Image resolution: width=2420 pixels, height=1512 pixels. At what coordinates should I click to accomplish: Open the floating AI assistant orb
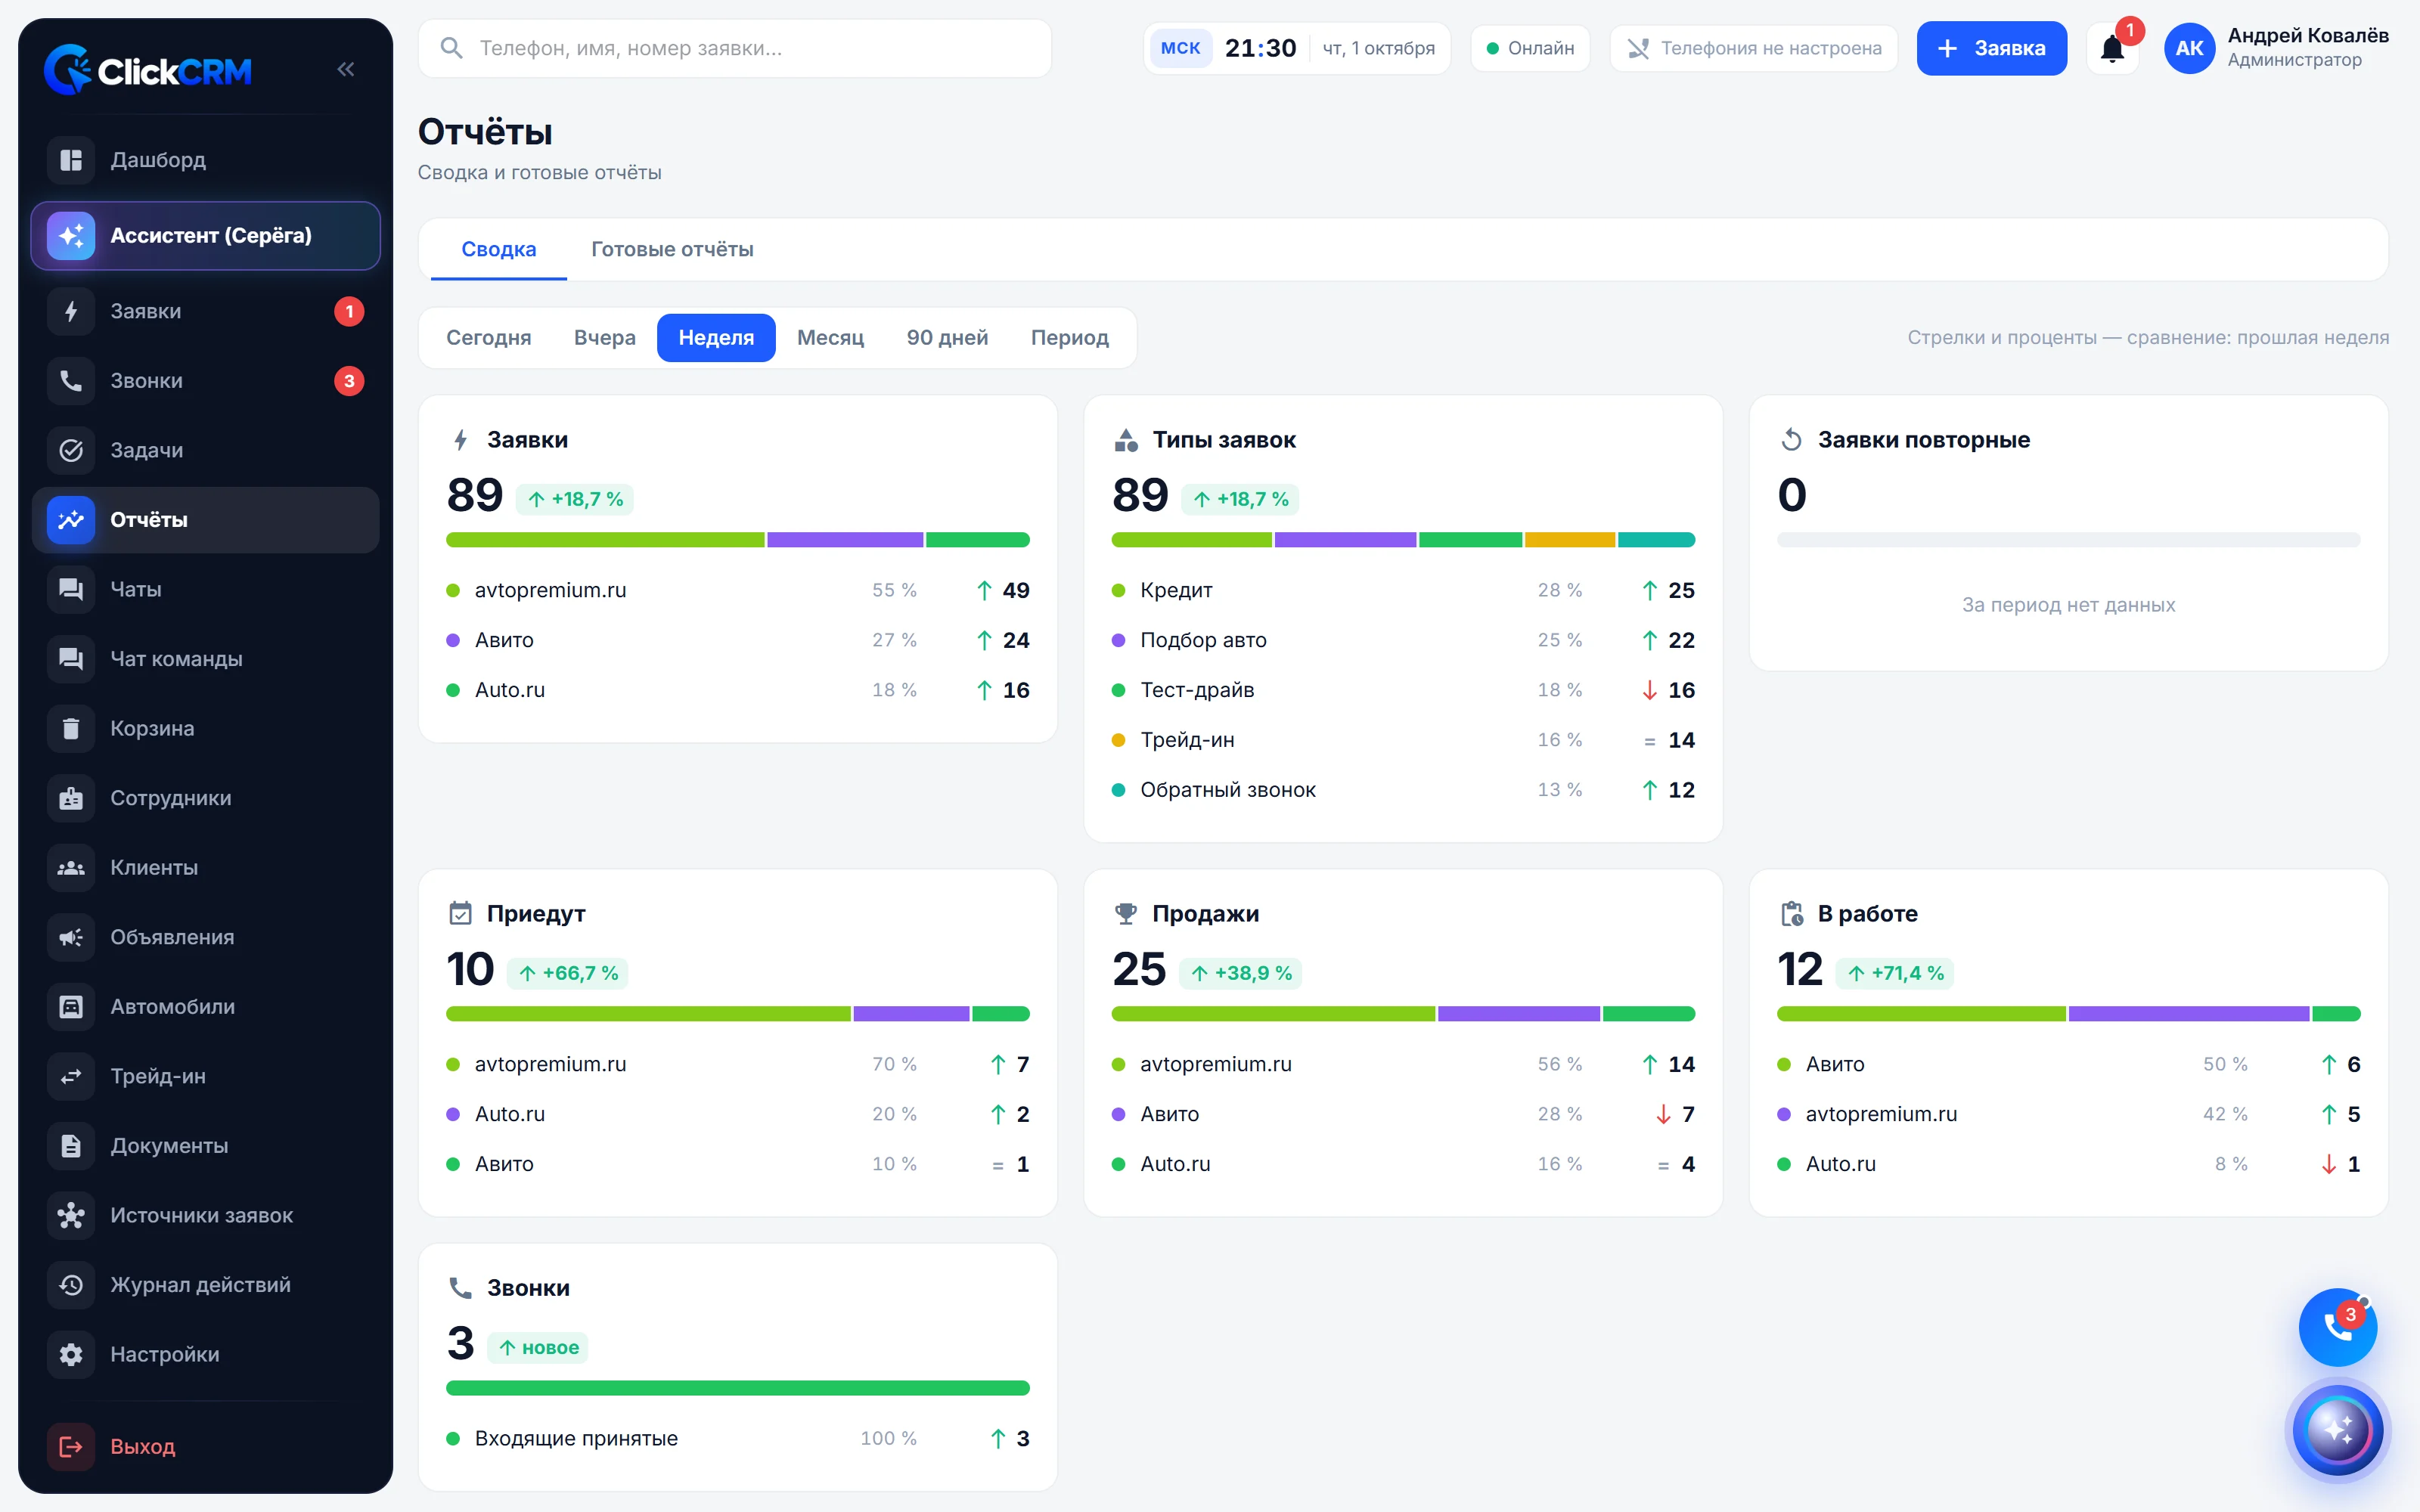2337,1430
